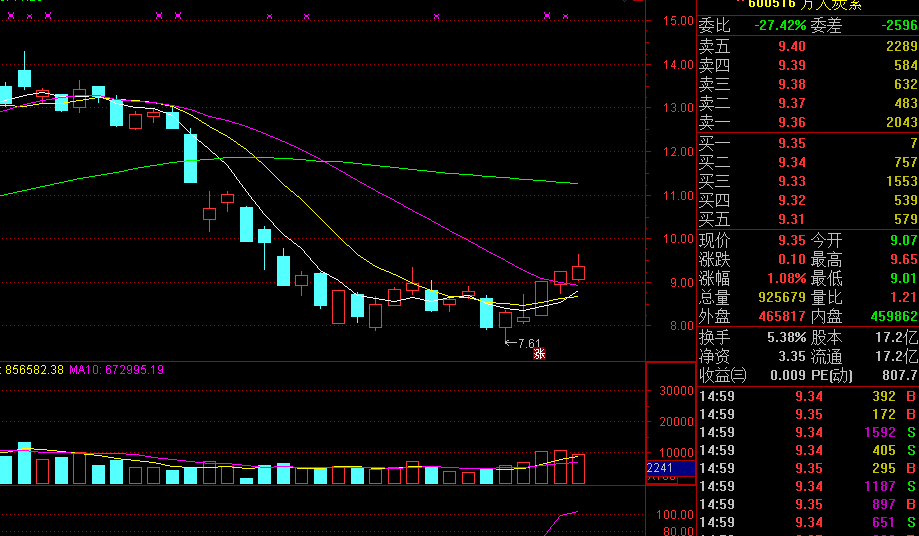Screen dimensions: 919x536
Task: Select the 14:59 trade of 651 S
Action: (x=808, y=522)
